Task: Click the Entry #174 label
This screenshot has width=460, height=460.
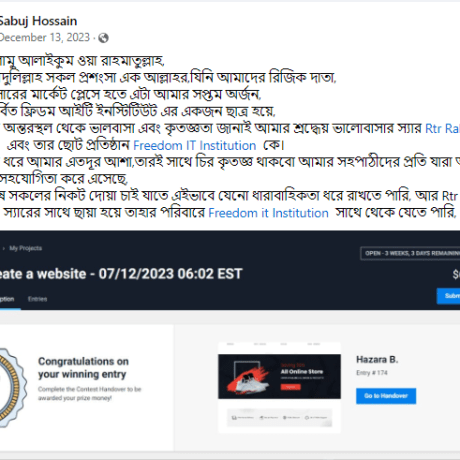Action: pyautogui.click(x=372, y=373)
